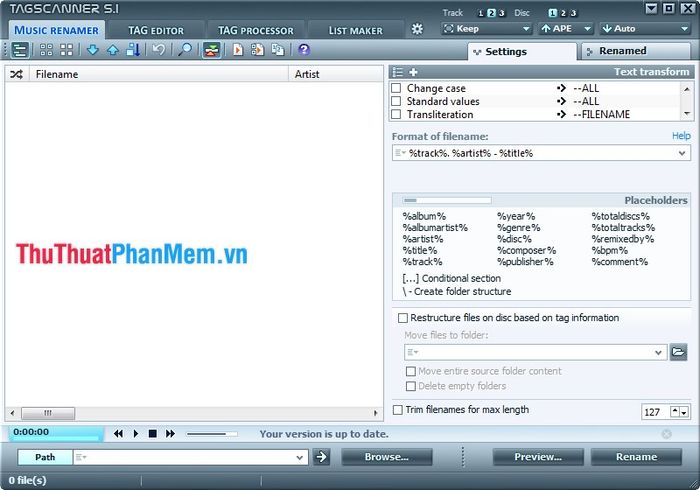Image resolution: width=700 pixels, height=490 pixels.
Task: Click the Preview... button
Action: tap(538, 457)
